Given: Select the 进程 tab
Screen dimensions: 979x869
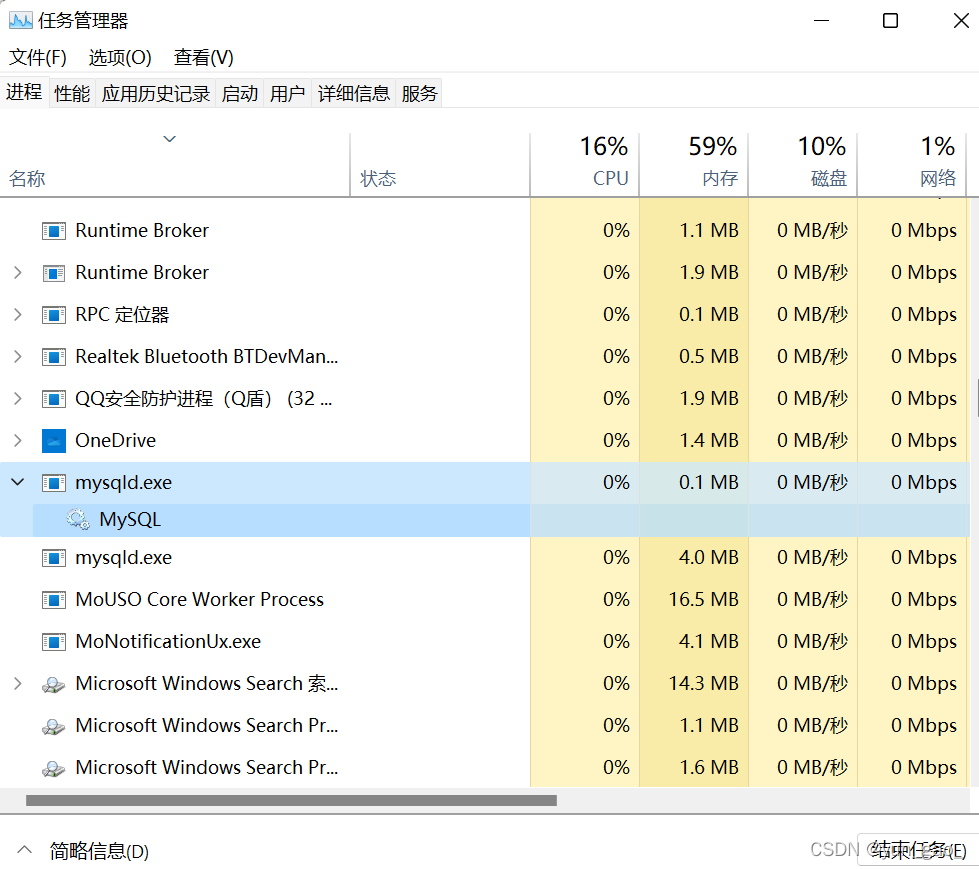Looking at the screenshot, I should point(24,92).
